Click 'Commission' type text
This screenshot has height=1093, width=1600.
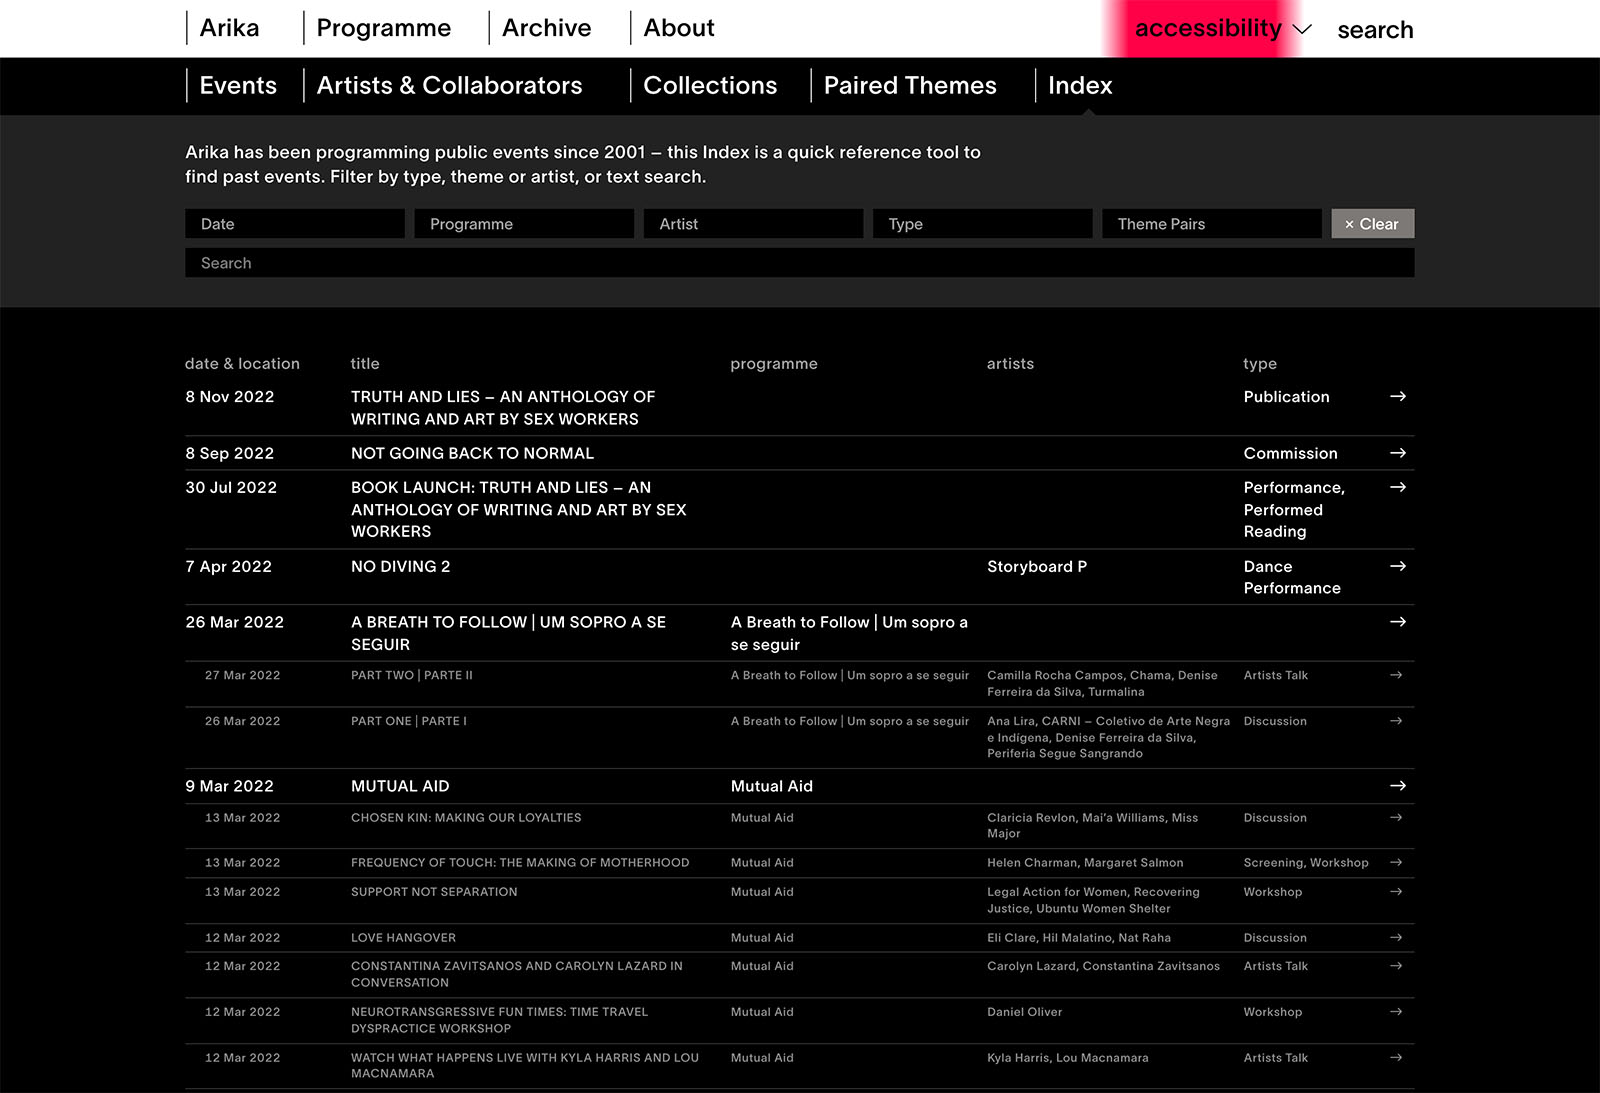tap(1290, 453)
